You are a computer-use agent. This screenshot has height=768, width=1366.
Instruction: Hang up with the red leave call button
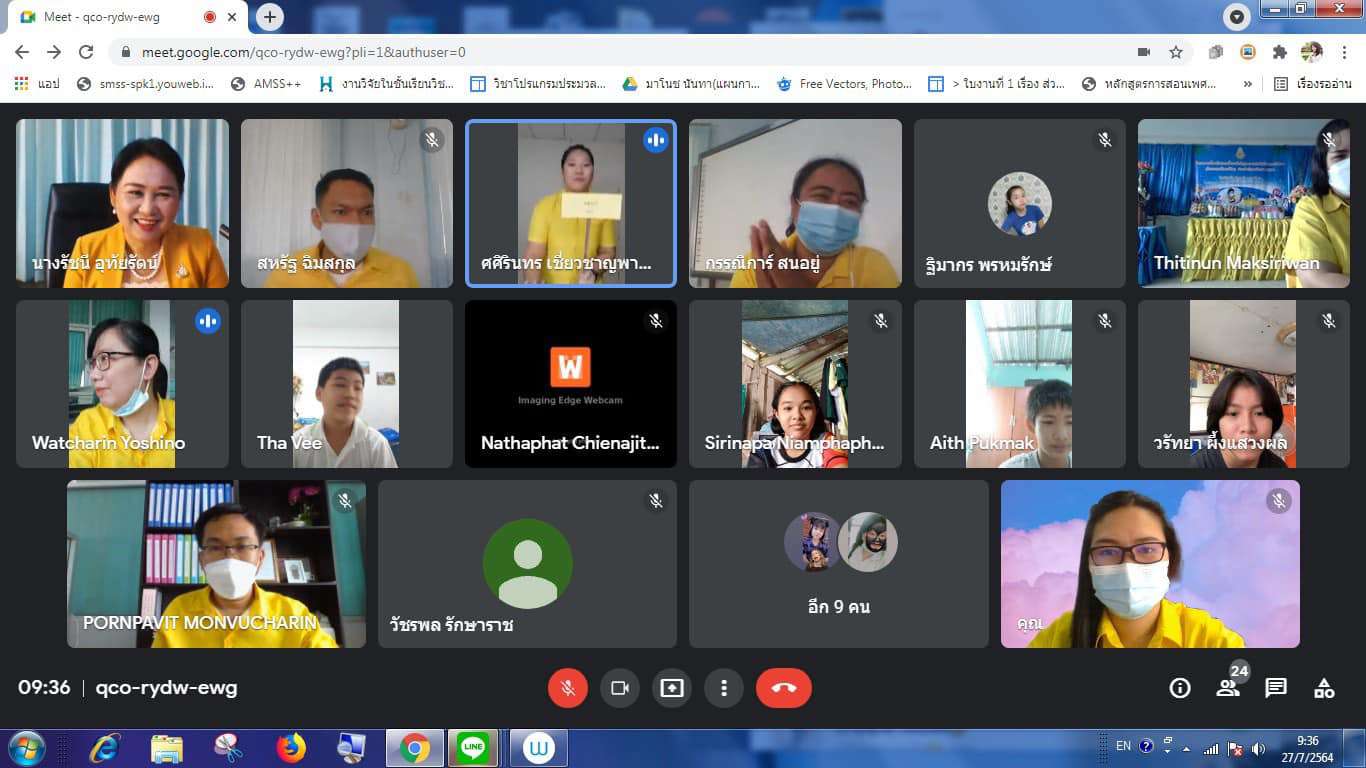point(783,688)
